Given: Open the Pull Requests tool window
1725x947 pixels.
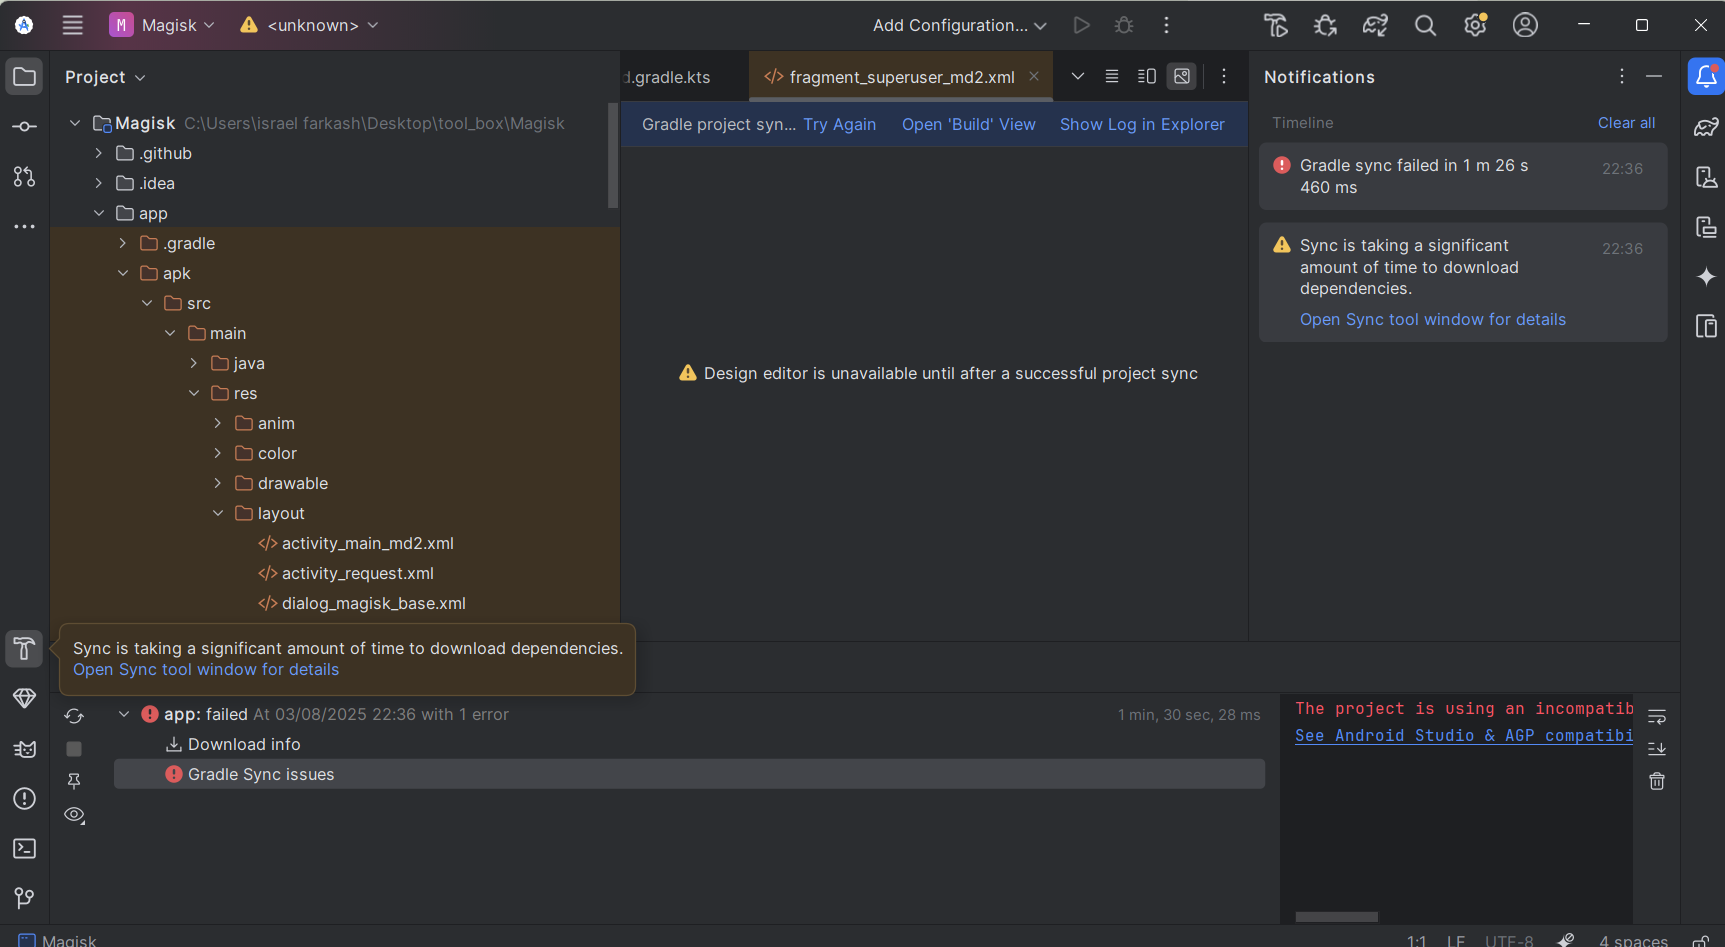Looking at the screenshot, I should point(24,177).
